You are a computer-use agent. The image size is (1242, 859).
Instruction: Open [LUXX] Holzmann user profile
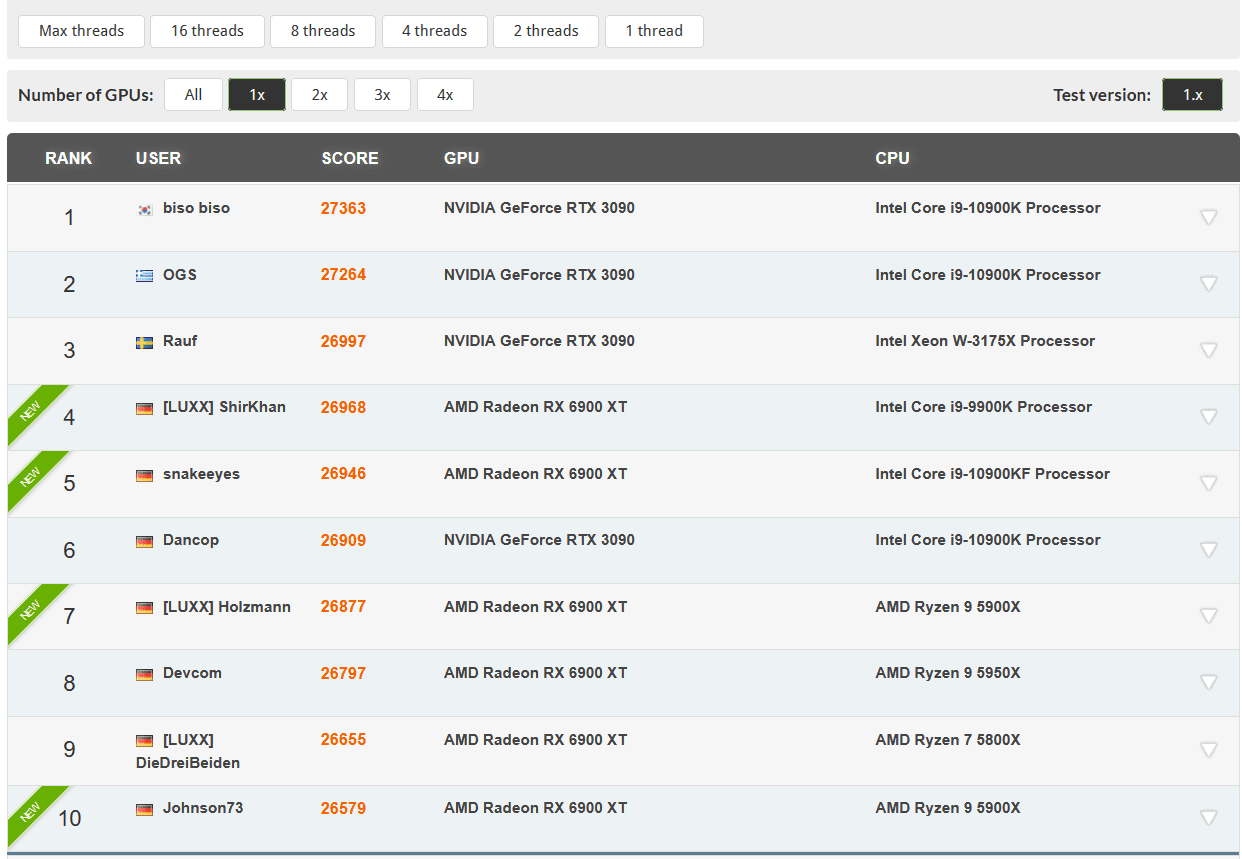[x=227, y=607]
